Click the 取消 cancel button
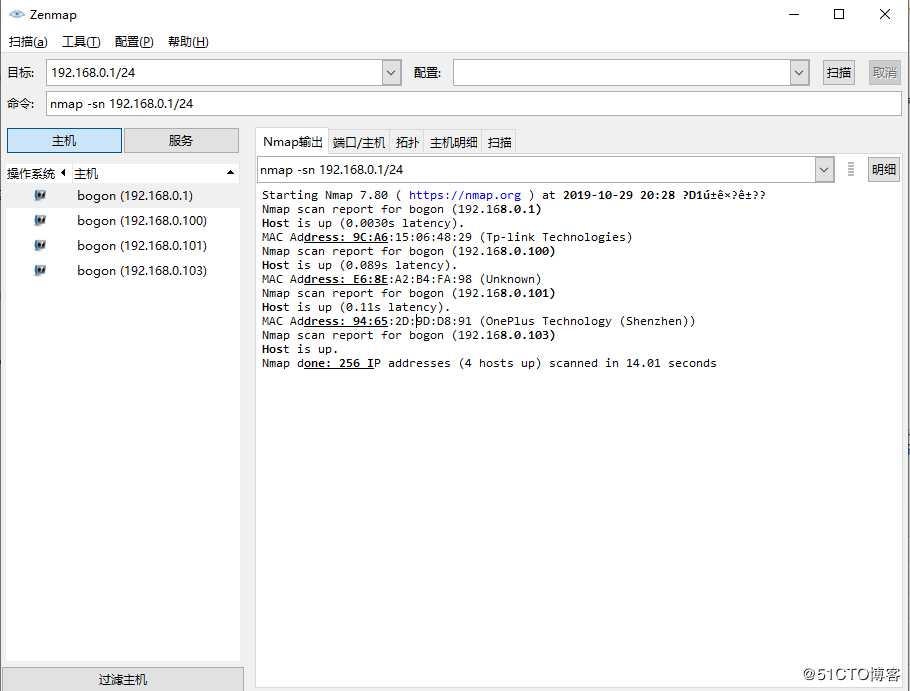 click(884, 73)
